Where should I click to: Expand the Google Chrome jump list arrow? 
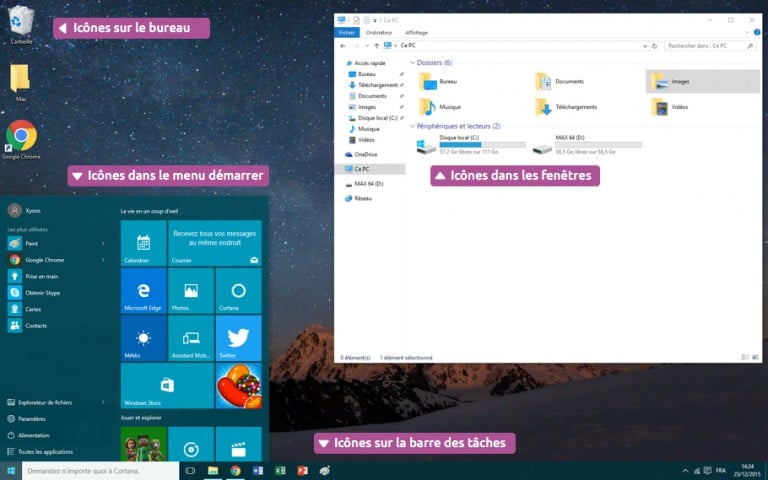tap(103, 260)
